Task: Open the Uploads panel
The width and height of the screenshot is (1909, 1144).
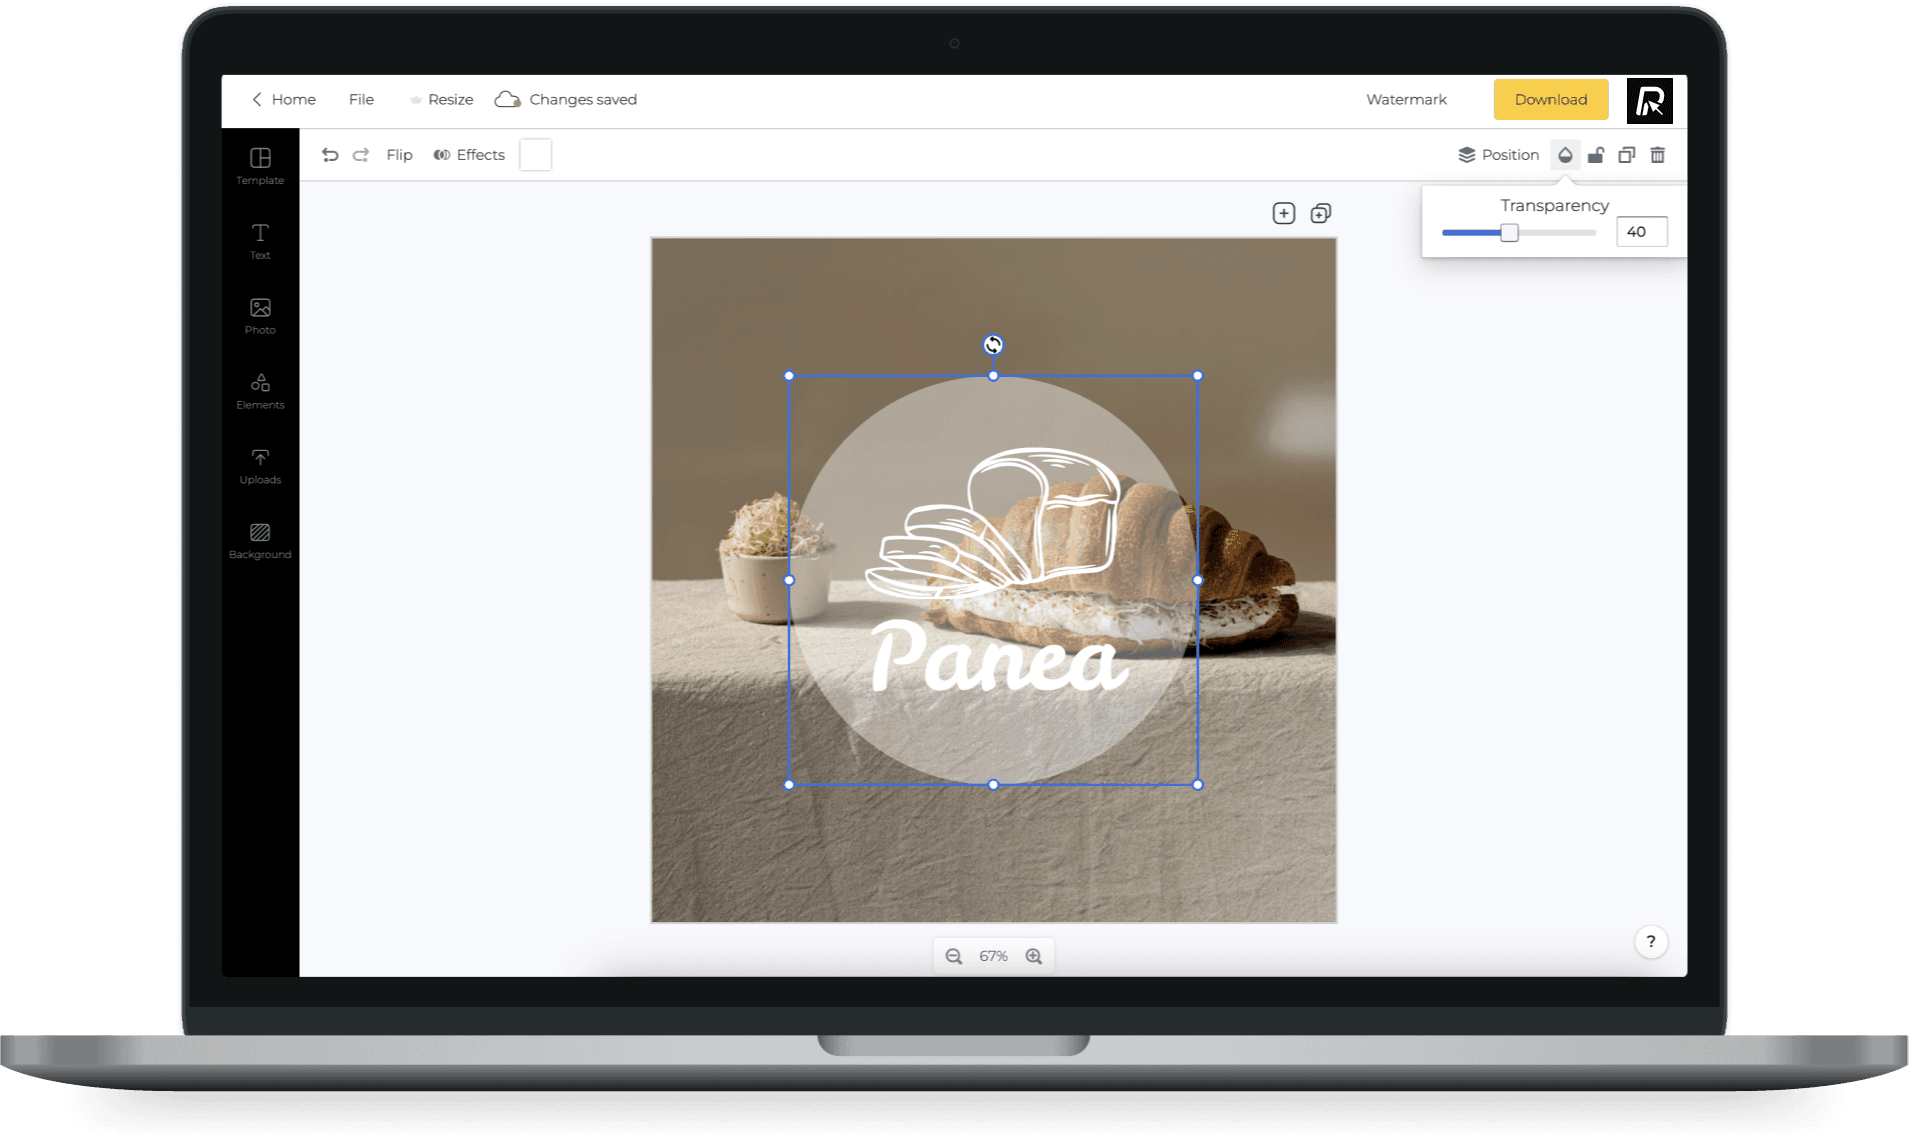Action: [x=260, y=466]
